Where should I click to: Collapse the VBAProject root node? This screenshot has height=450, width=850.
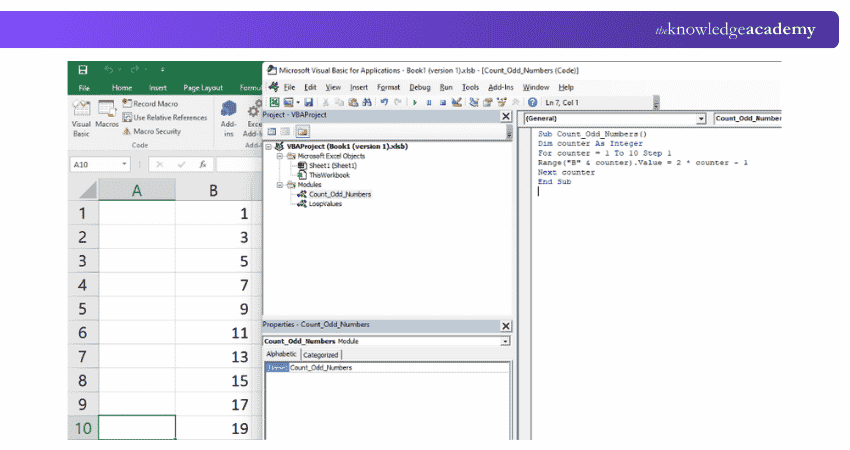pos(268,146)
